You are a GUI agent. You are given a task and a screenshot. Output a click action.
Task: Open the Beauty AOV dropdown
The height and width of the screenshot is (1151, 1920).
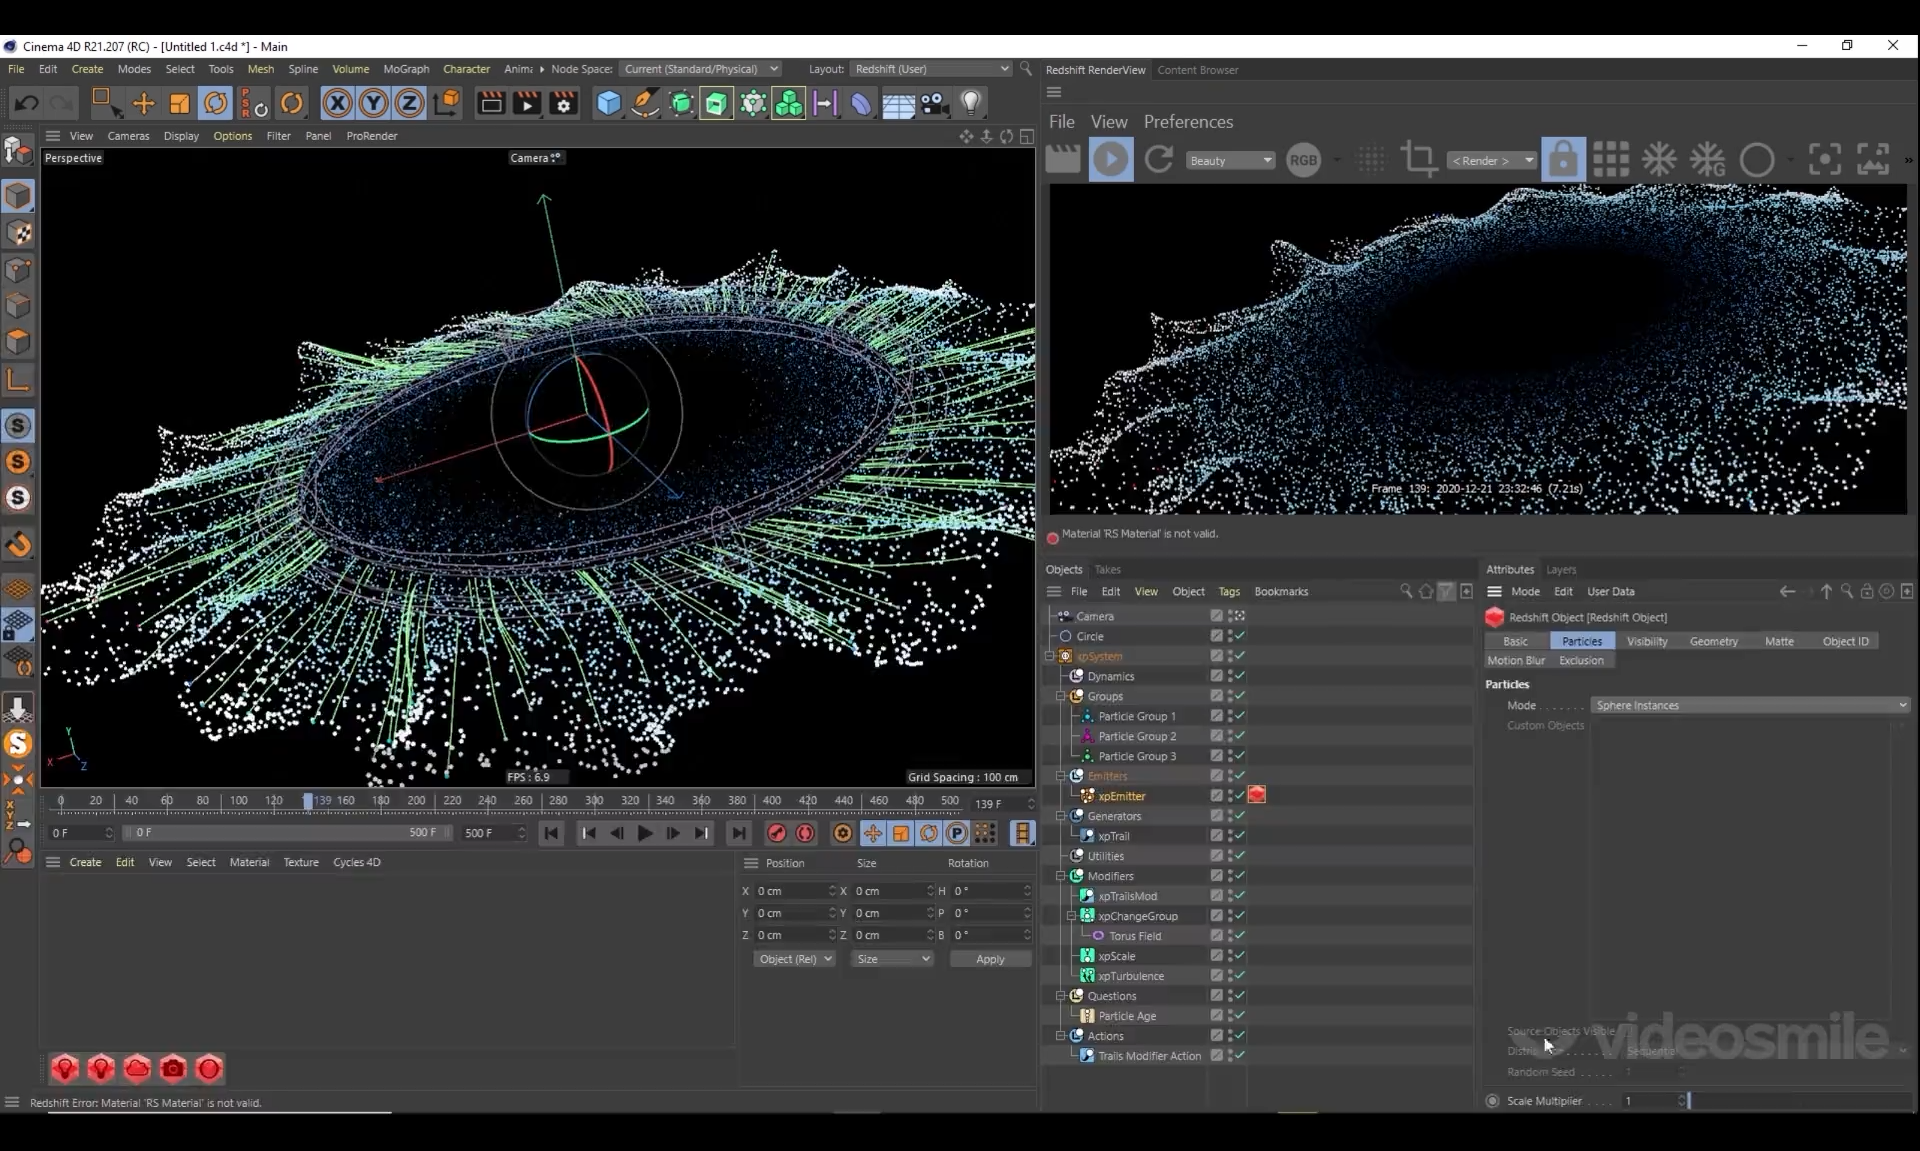(x=1230, y=161)
